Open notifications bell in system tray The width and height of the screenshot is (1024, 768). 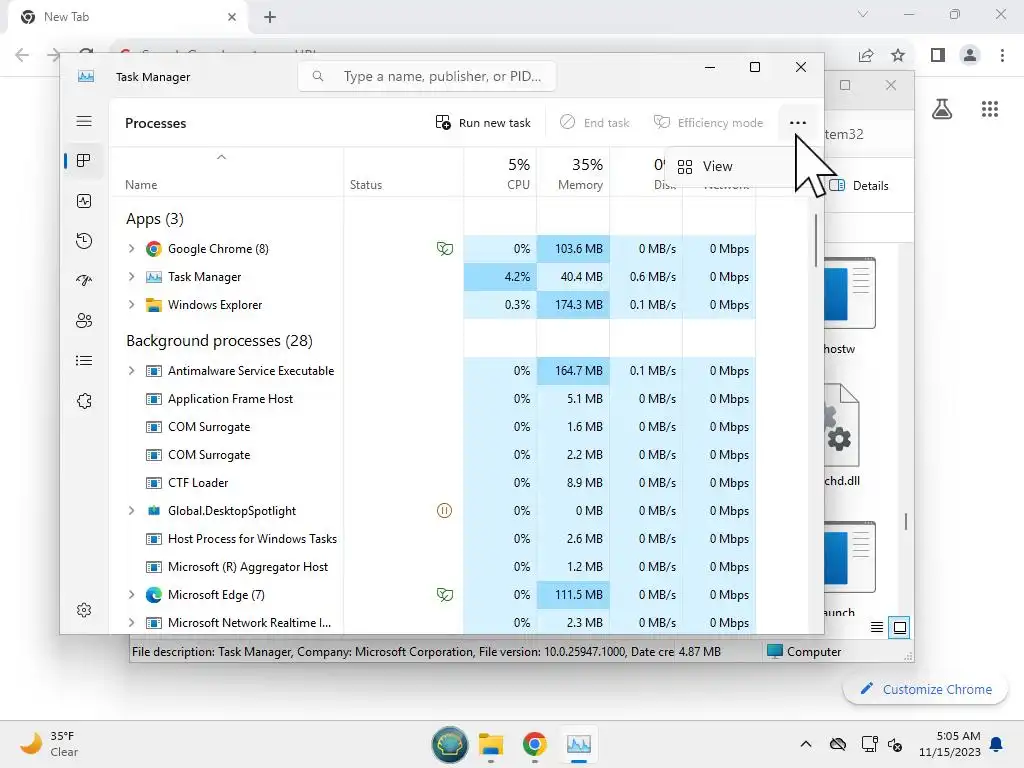996,744
